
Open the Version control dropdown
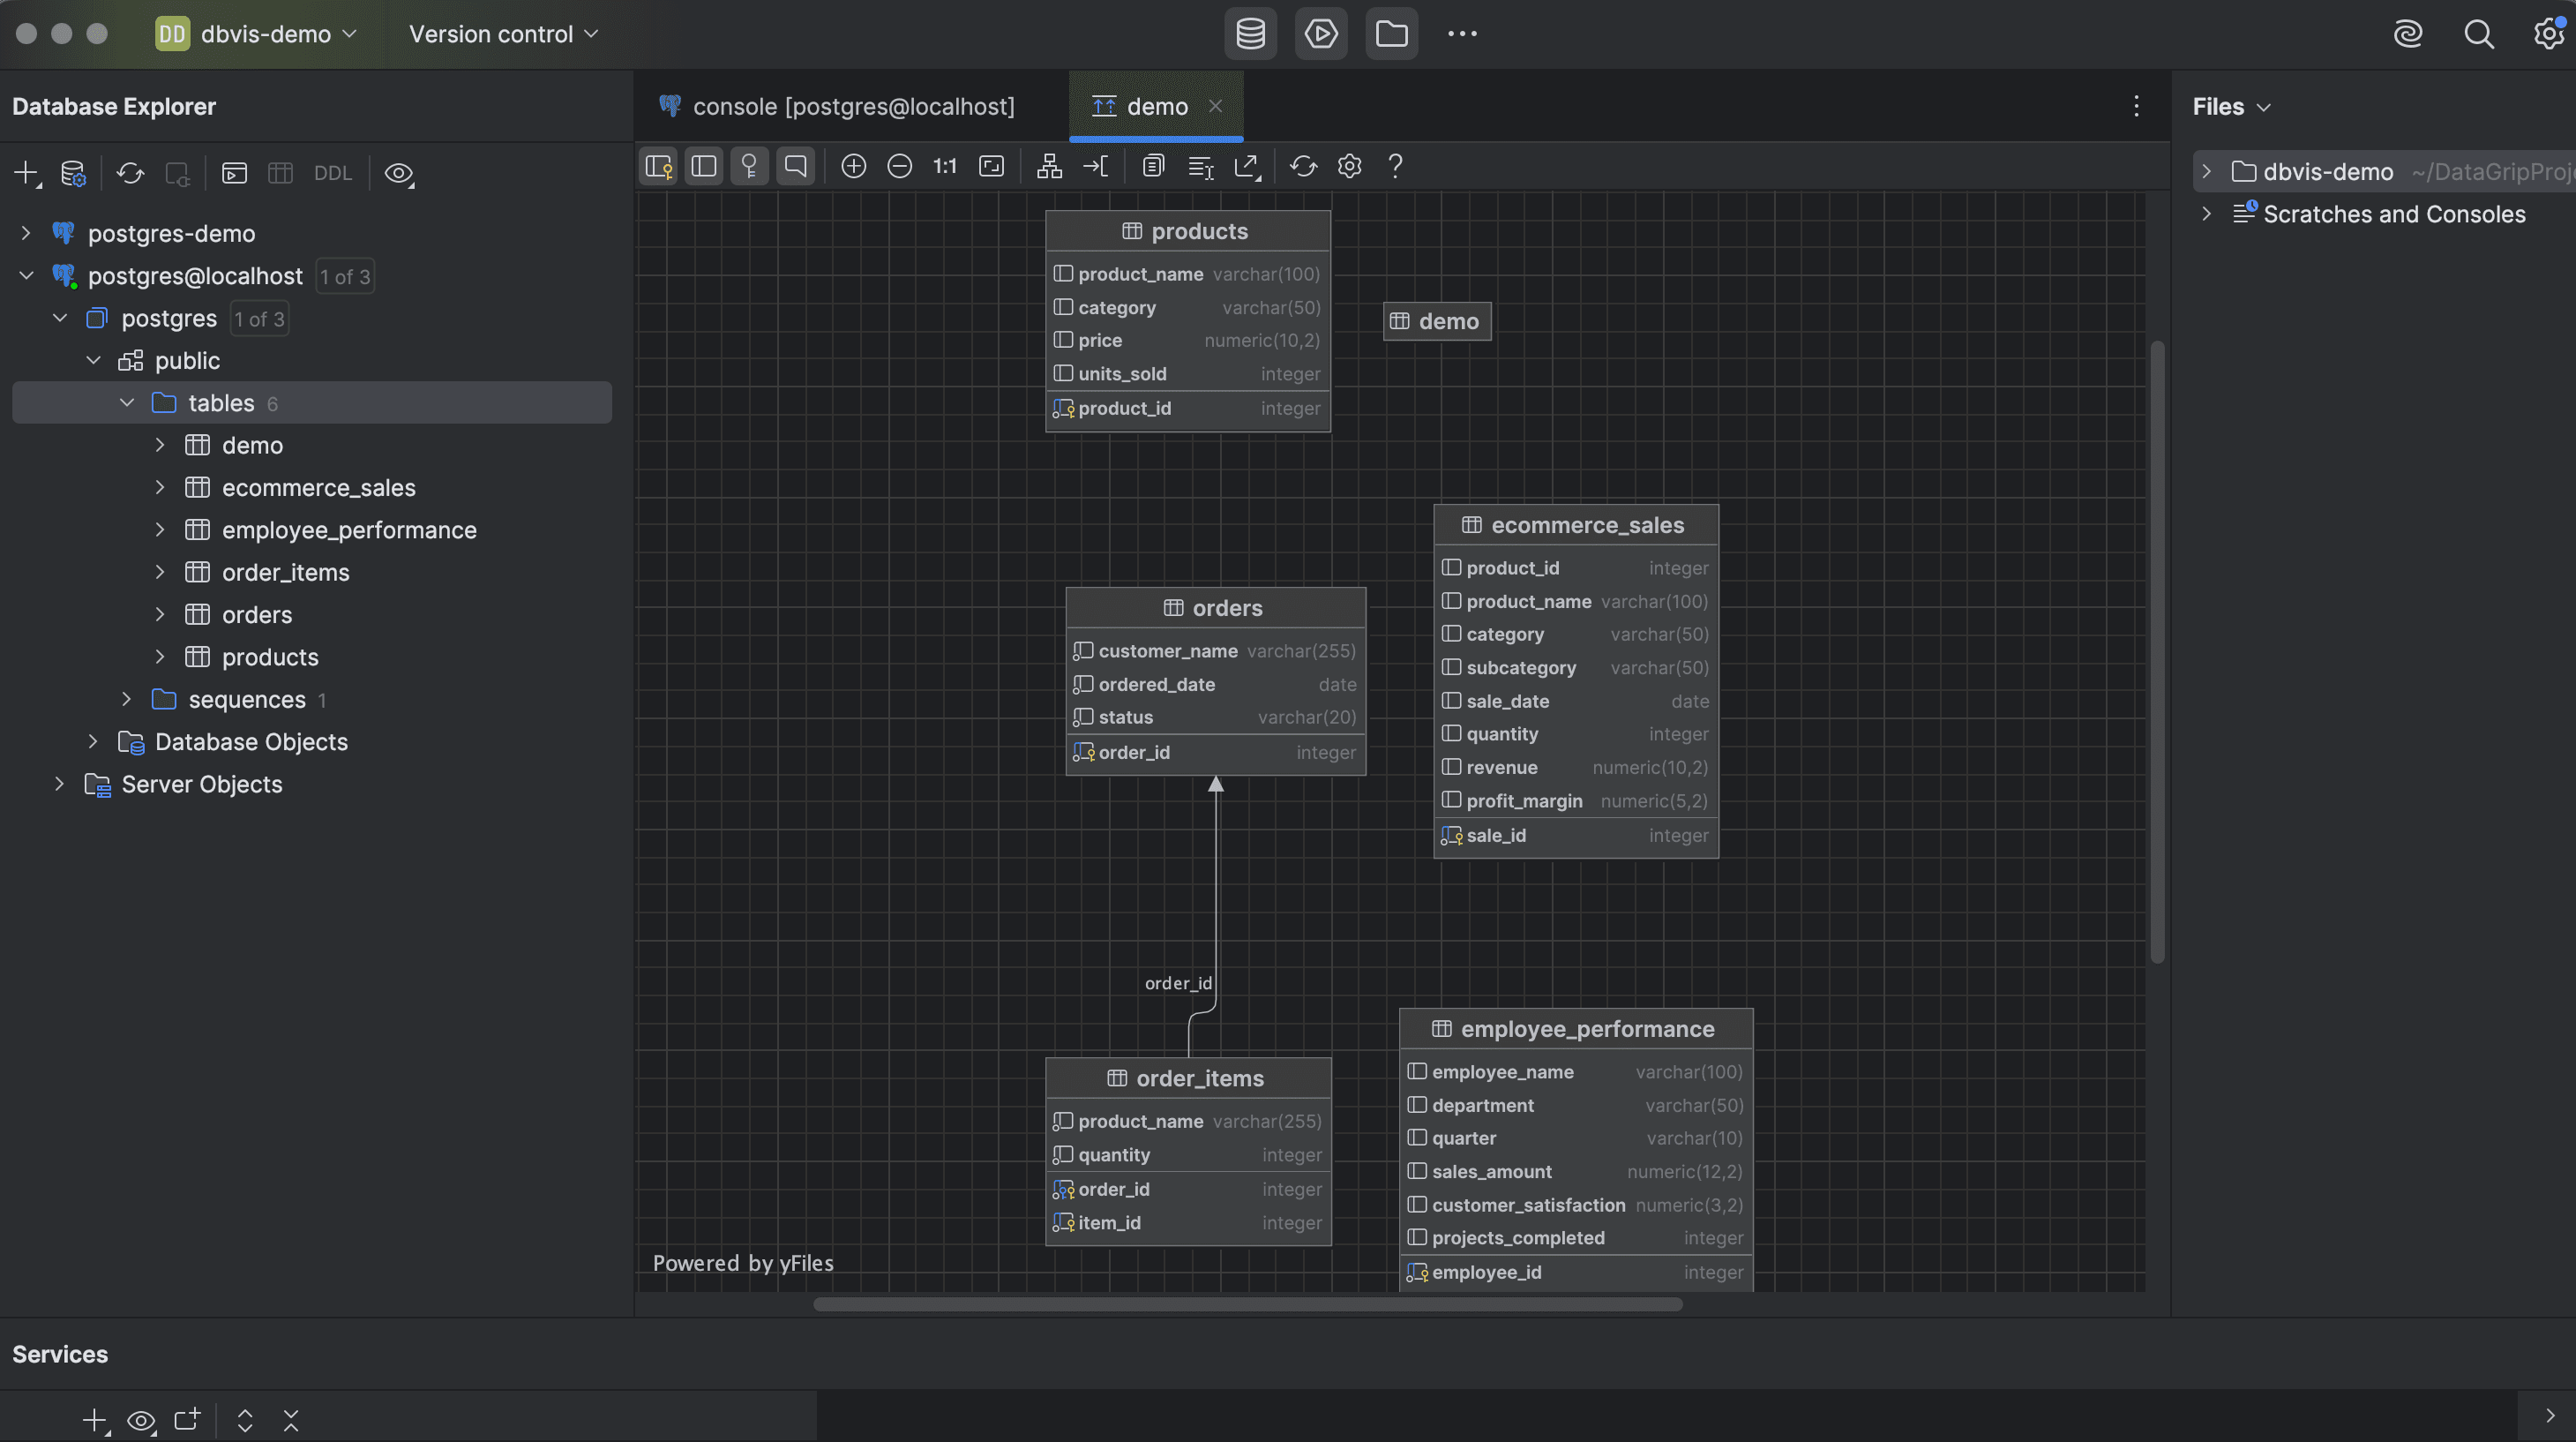point(503,34)
